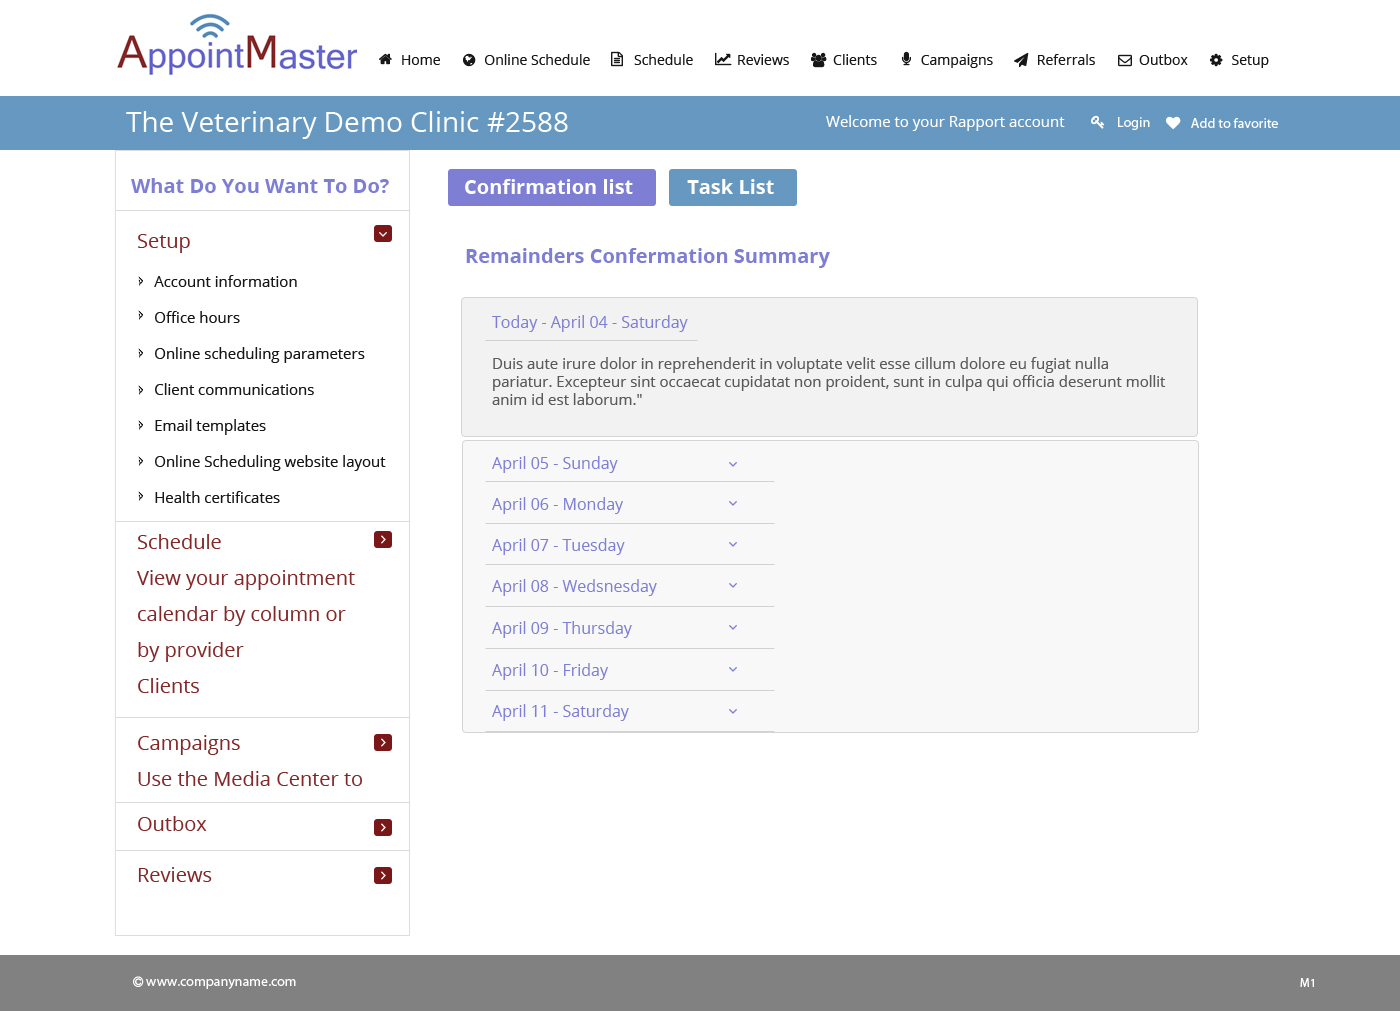Click www.companyname.com footer link
Screen dimensions: 1400x1011
(x=221, y=982)
